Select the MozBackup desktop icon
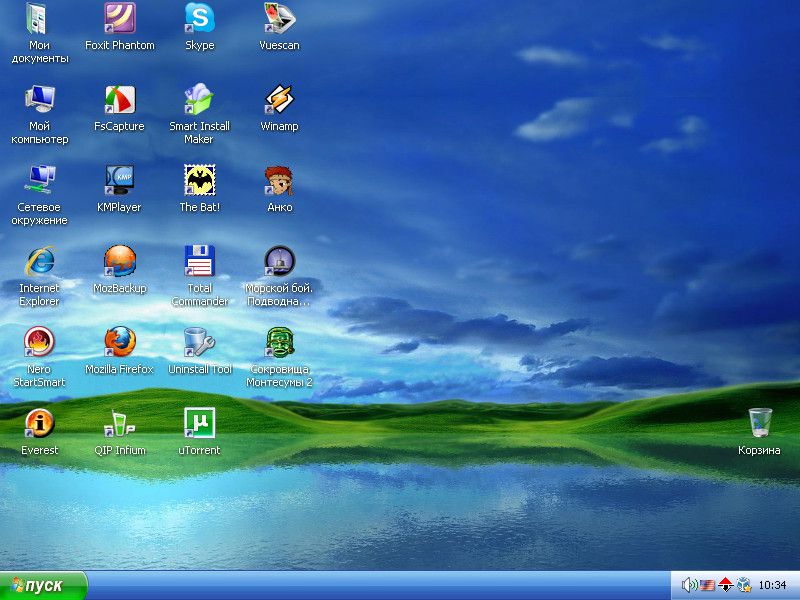This screenshot has height=600, width=800. click(120, 262)
